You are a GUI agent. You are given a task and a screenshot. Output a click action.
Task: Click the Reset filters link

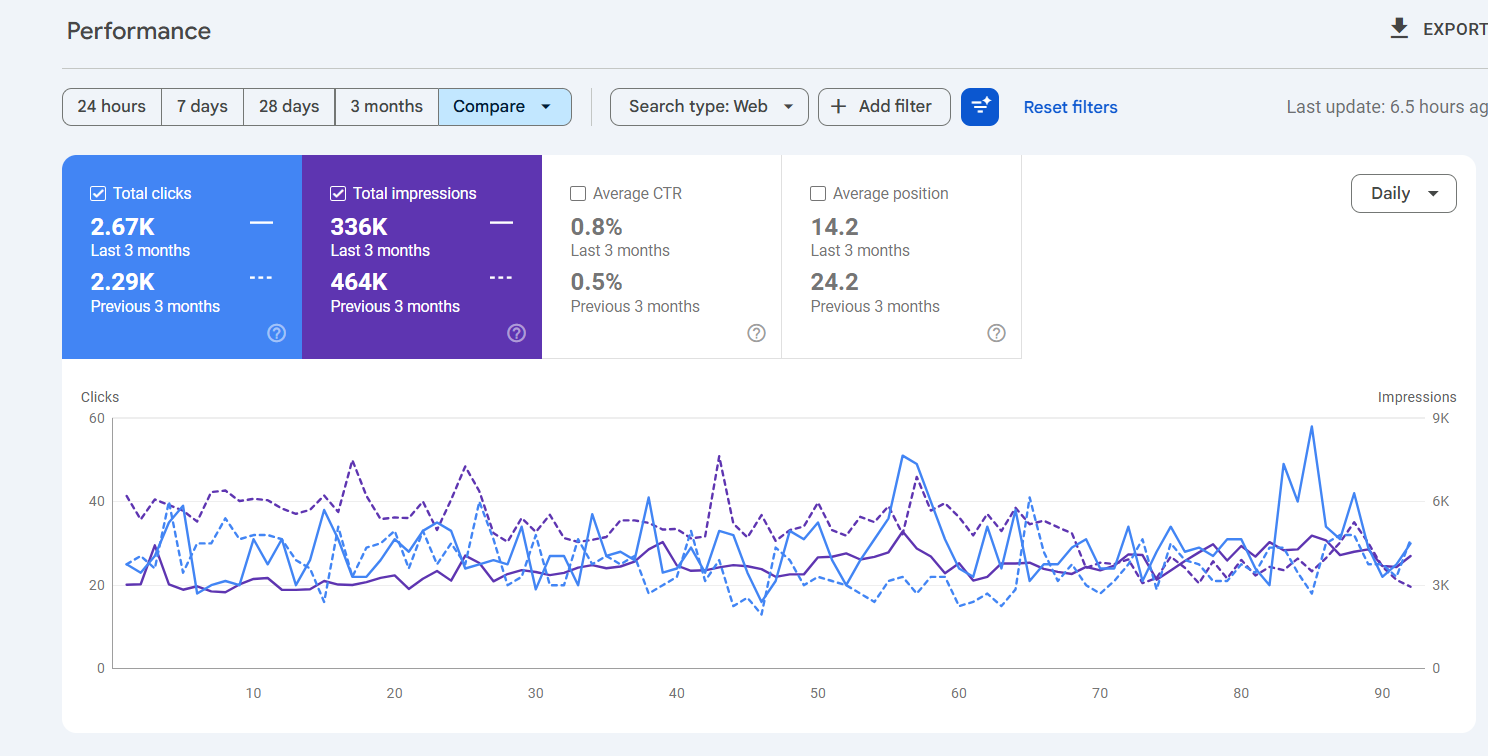[1070, 108]
